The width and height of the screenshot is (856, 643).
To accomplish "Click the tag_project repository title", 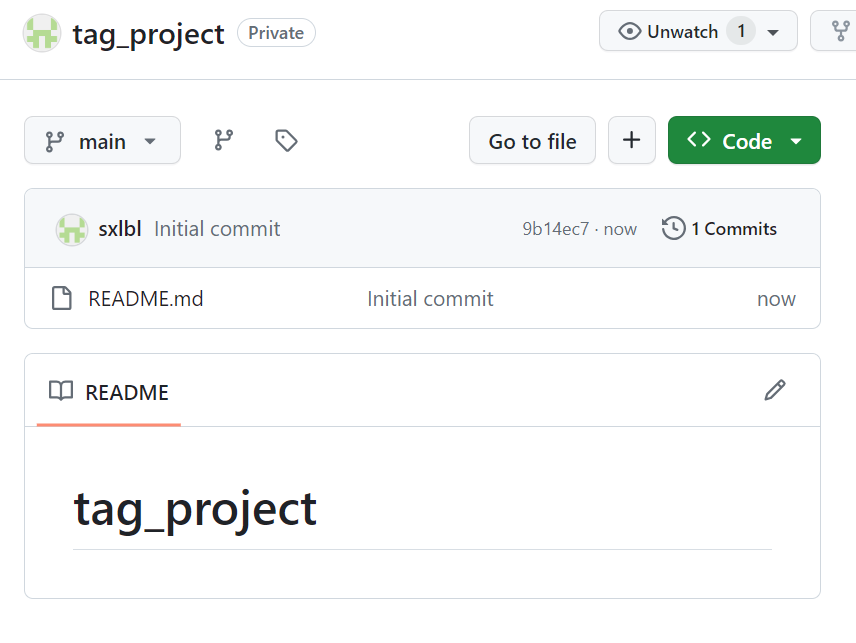I will click(148, 33).
